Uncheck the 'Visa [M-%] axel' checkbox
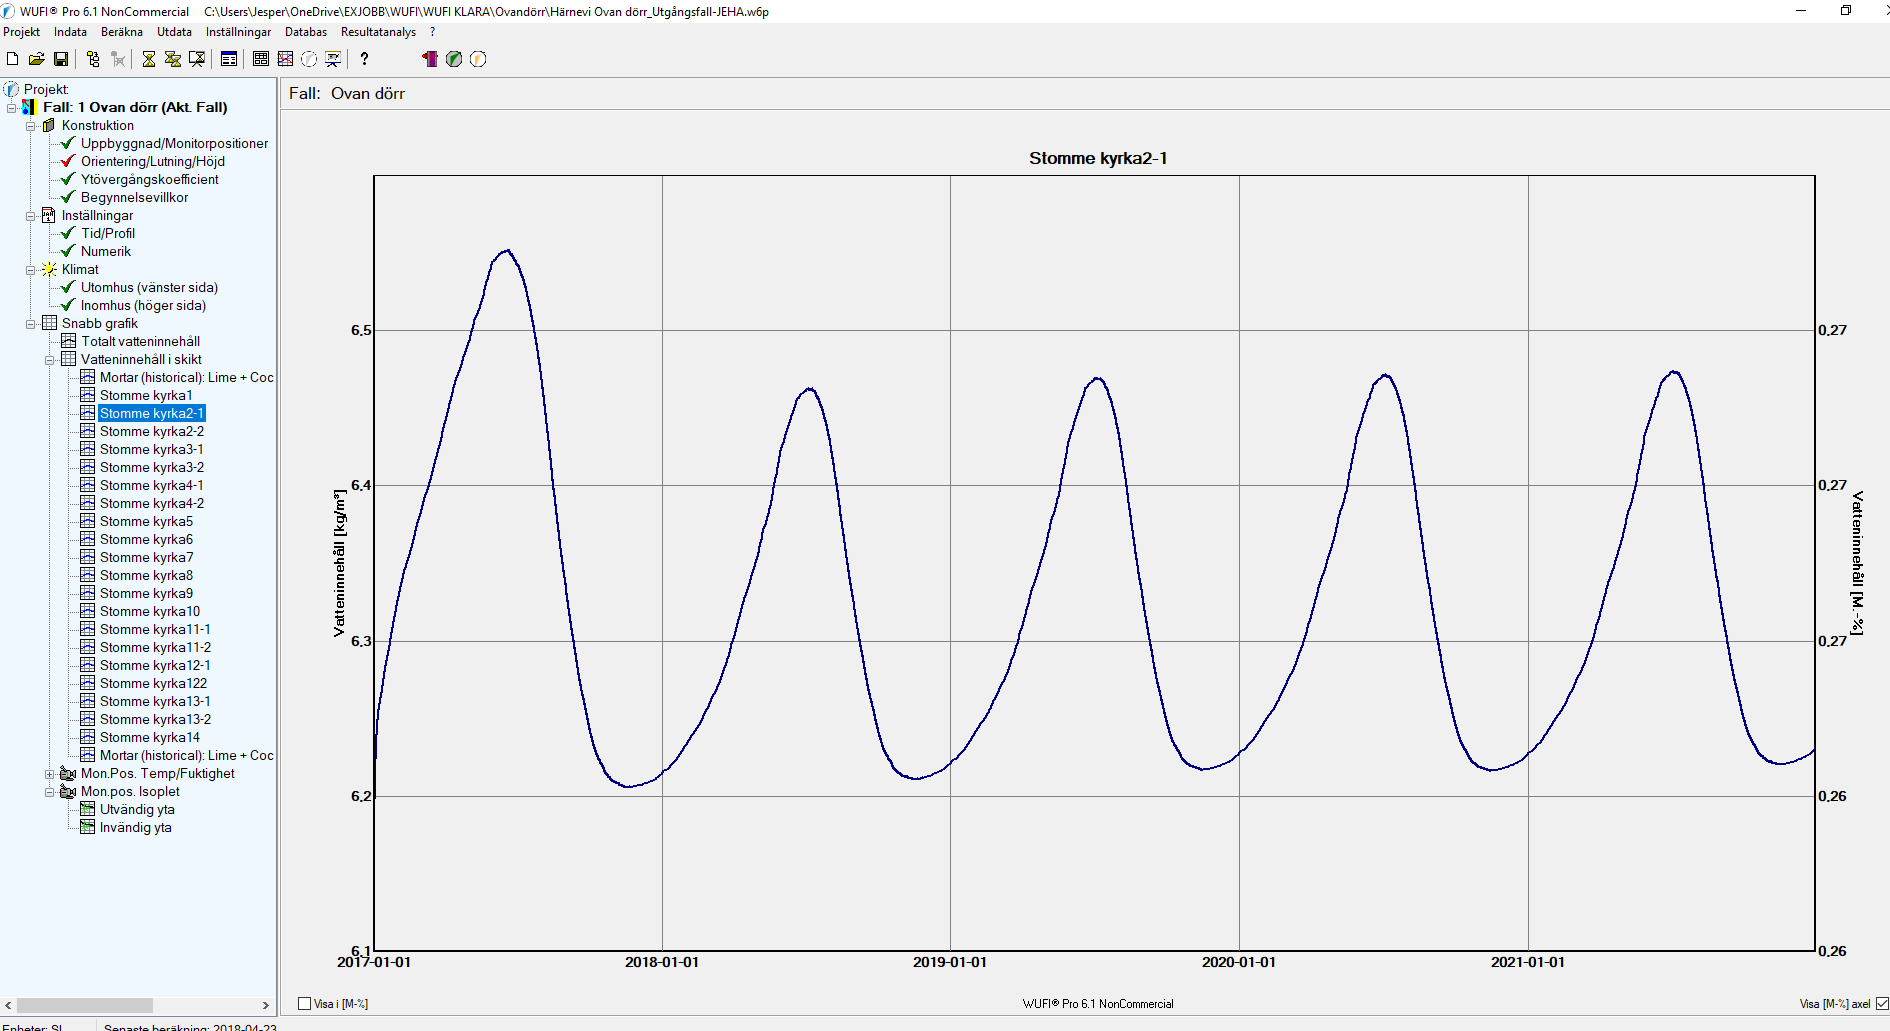 [1882, 1003]
